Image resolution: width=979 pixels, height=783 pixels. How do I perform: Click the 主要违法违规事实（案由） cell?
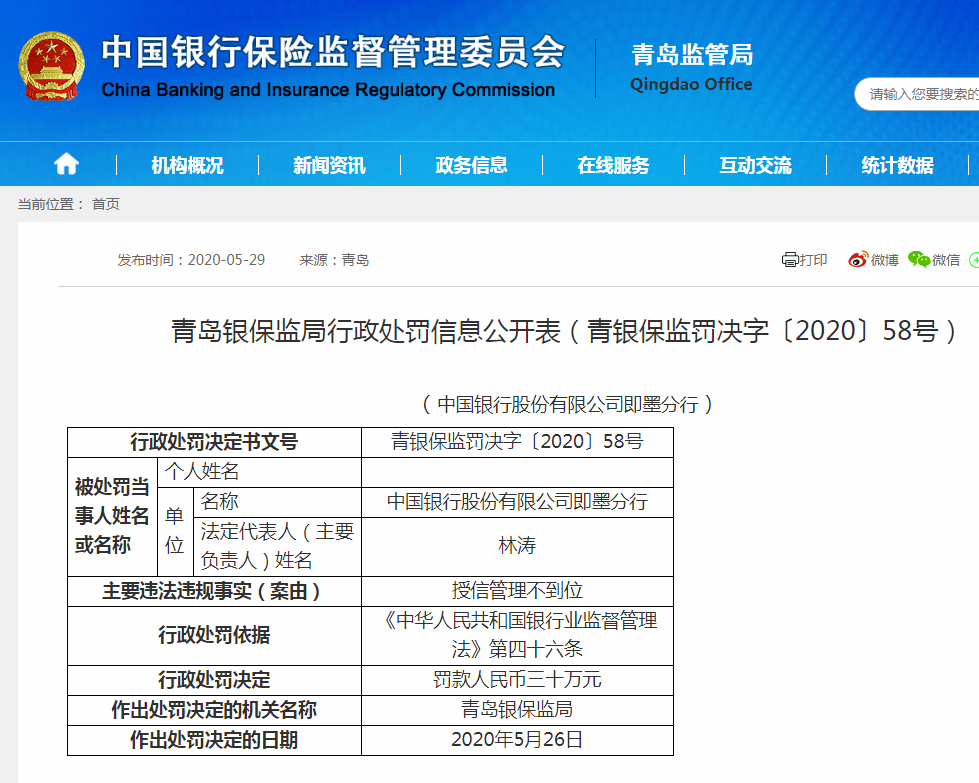(214, 591)
